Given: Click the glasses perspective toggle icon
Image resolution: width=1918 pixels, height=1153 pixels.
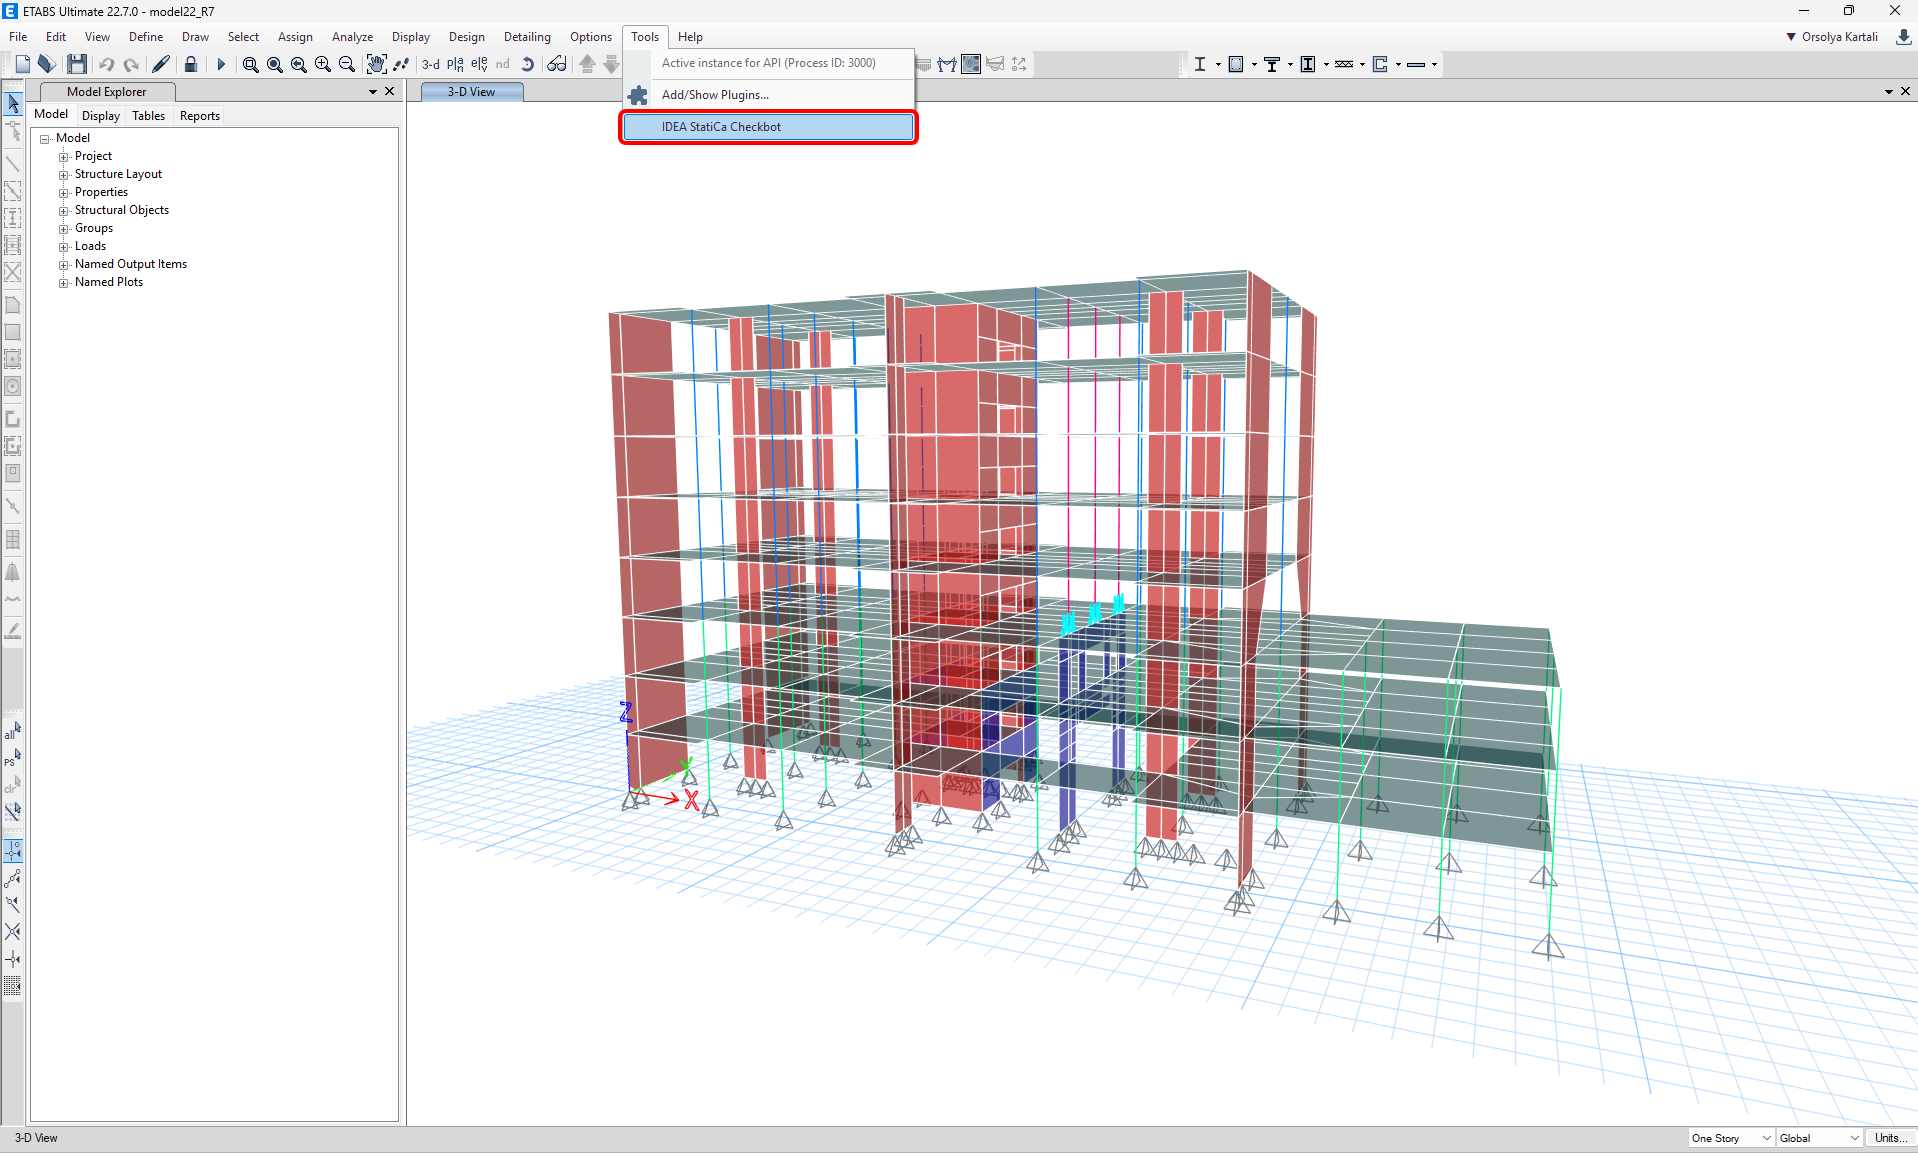Looking at the screenshot, I should tap(557, 64).
